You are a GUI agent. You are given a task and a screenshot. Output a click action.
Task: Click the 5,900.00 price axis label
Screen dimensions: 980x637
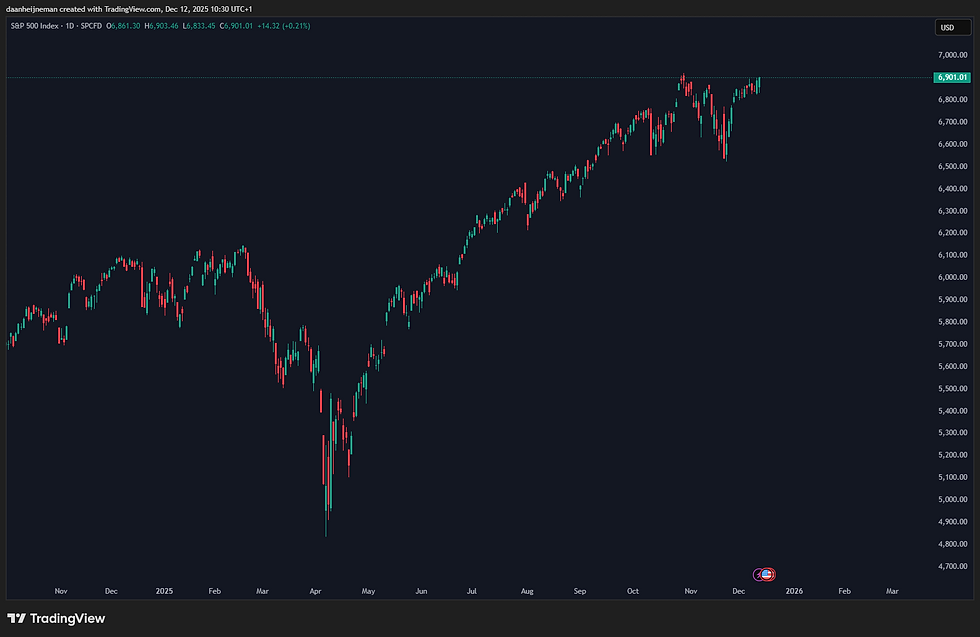coord(952,299)
